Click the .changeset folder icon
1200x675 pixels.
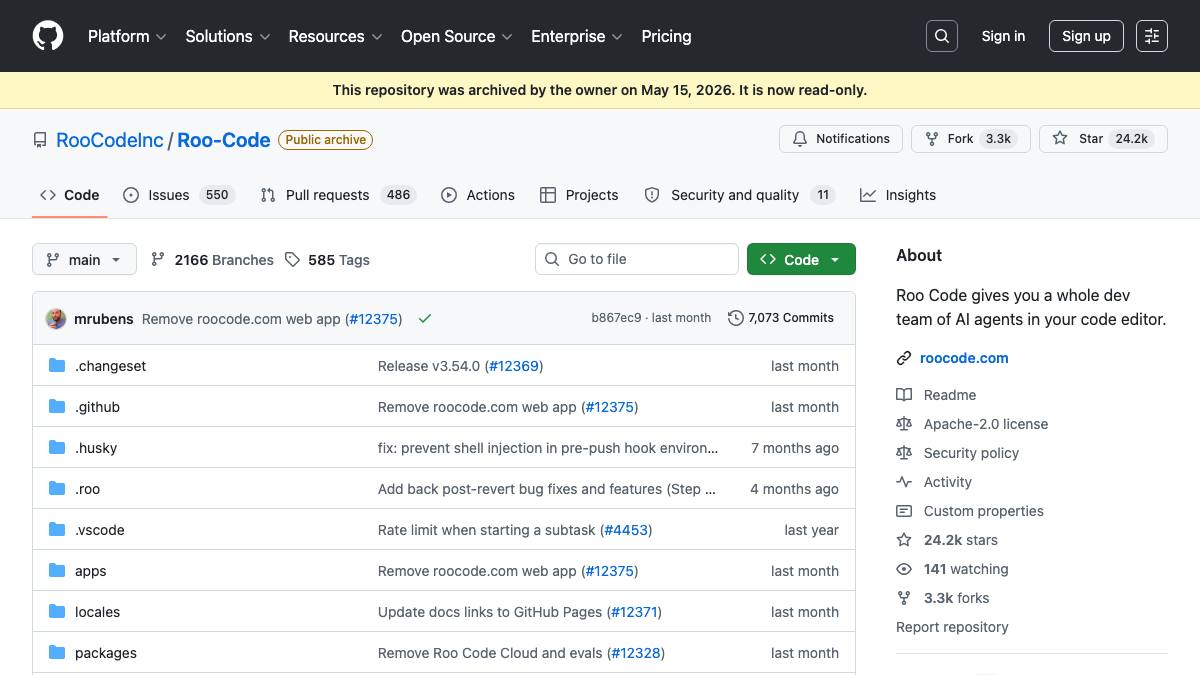tap(57, 366)
